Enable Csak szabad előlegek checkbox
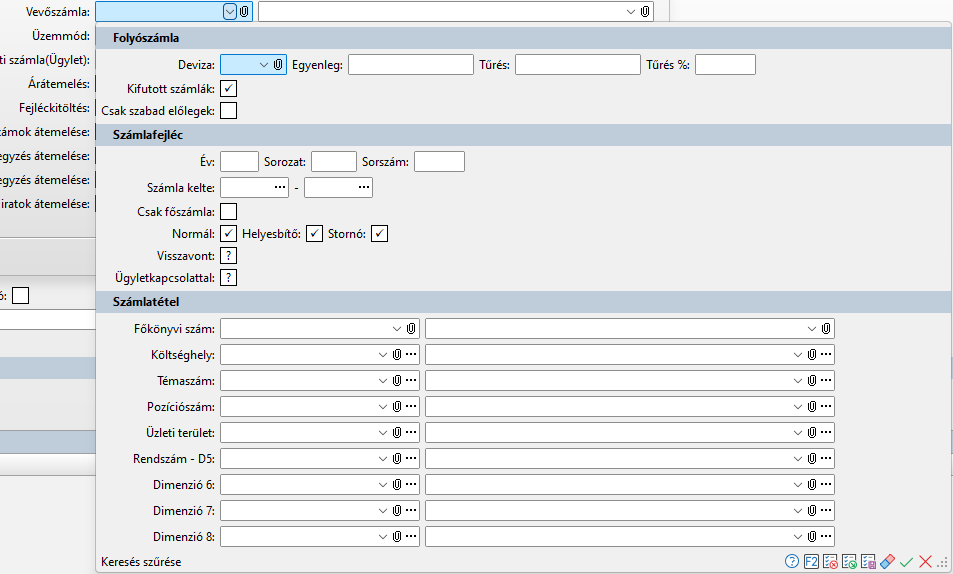The height and width of the screenshot is (574, 953). pyautogui.click(x=229, y=111)
